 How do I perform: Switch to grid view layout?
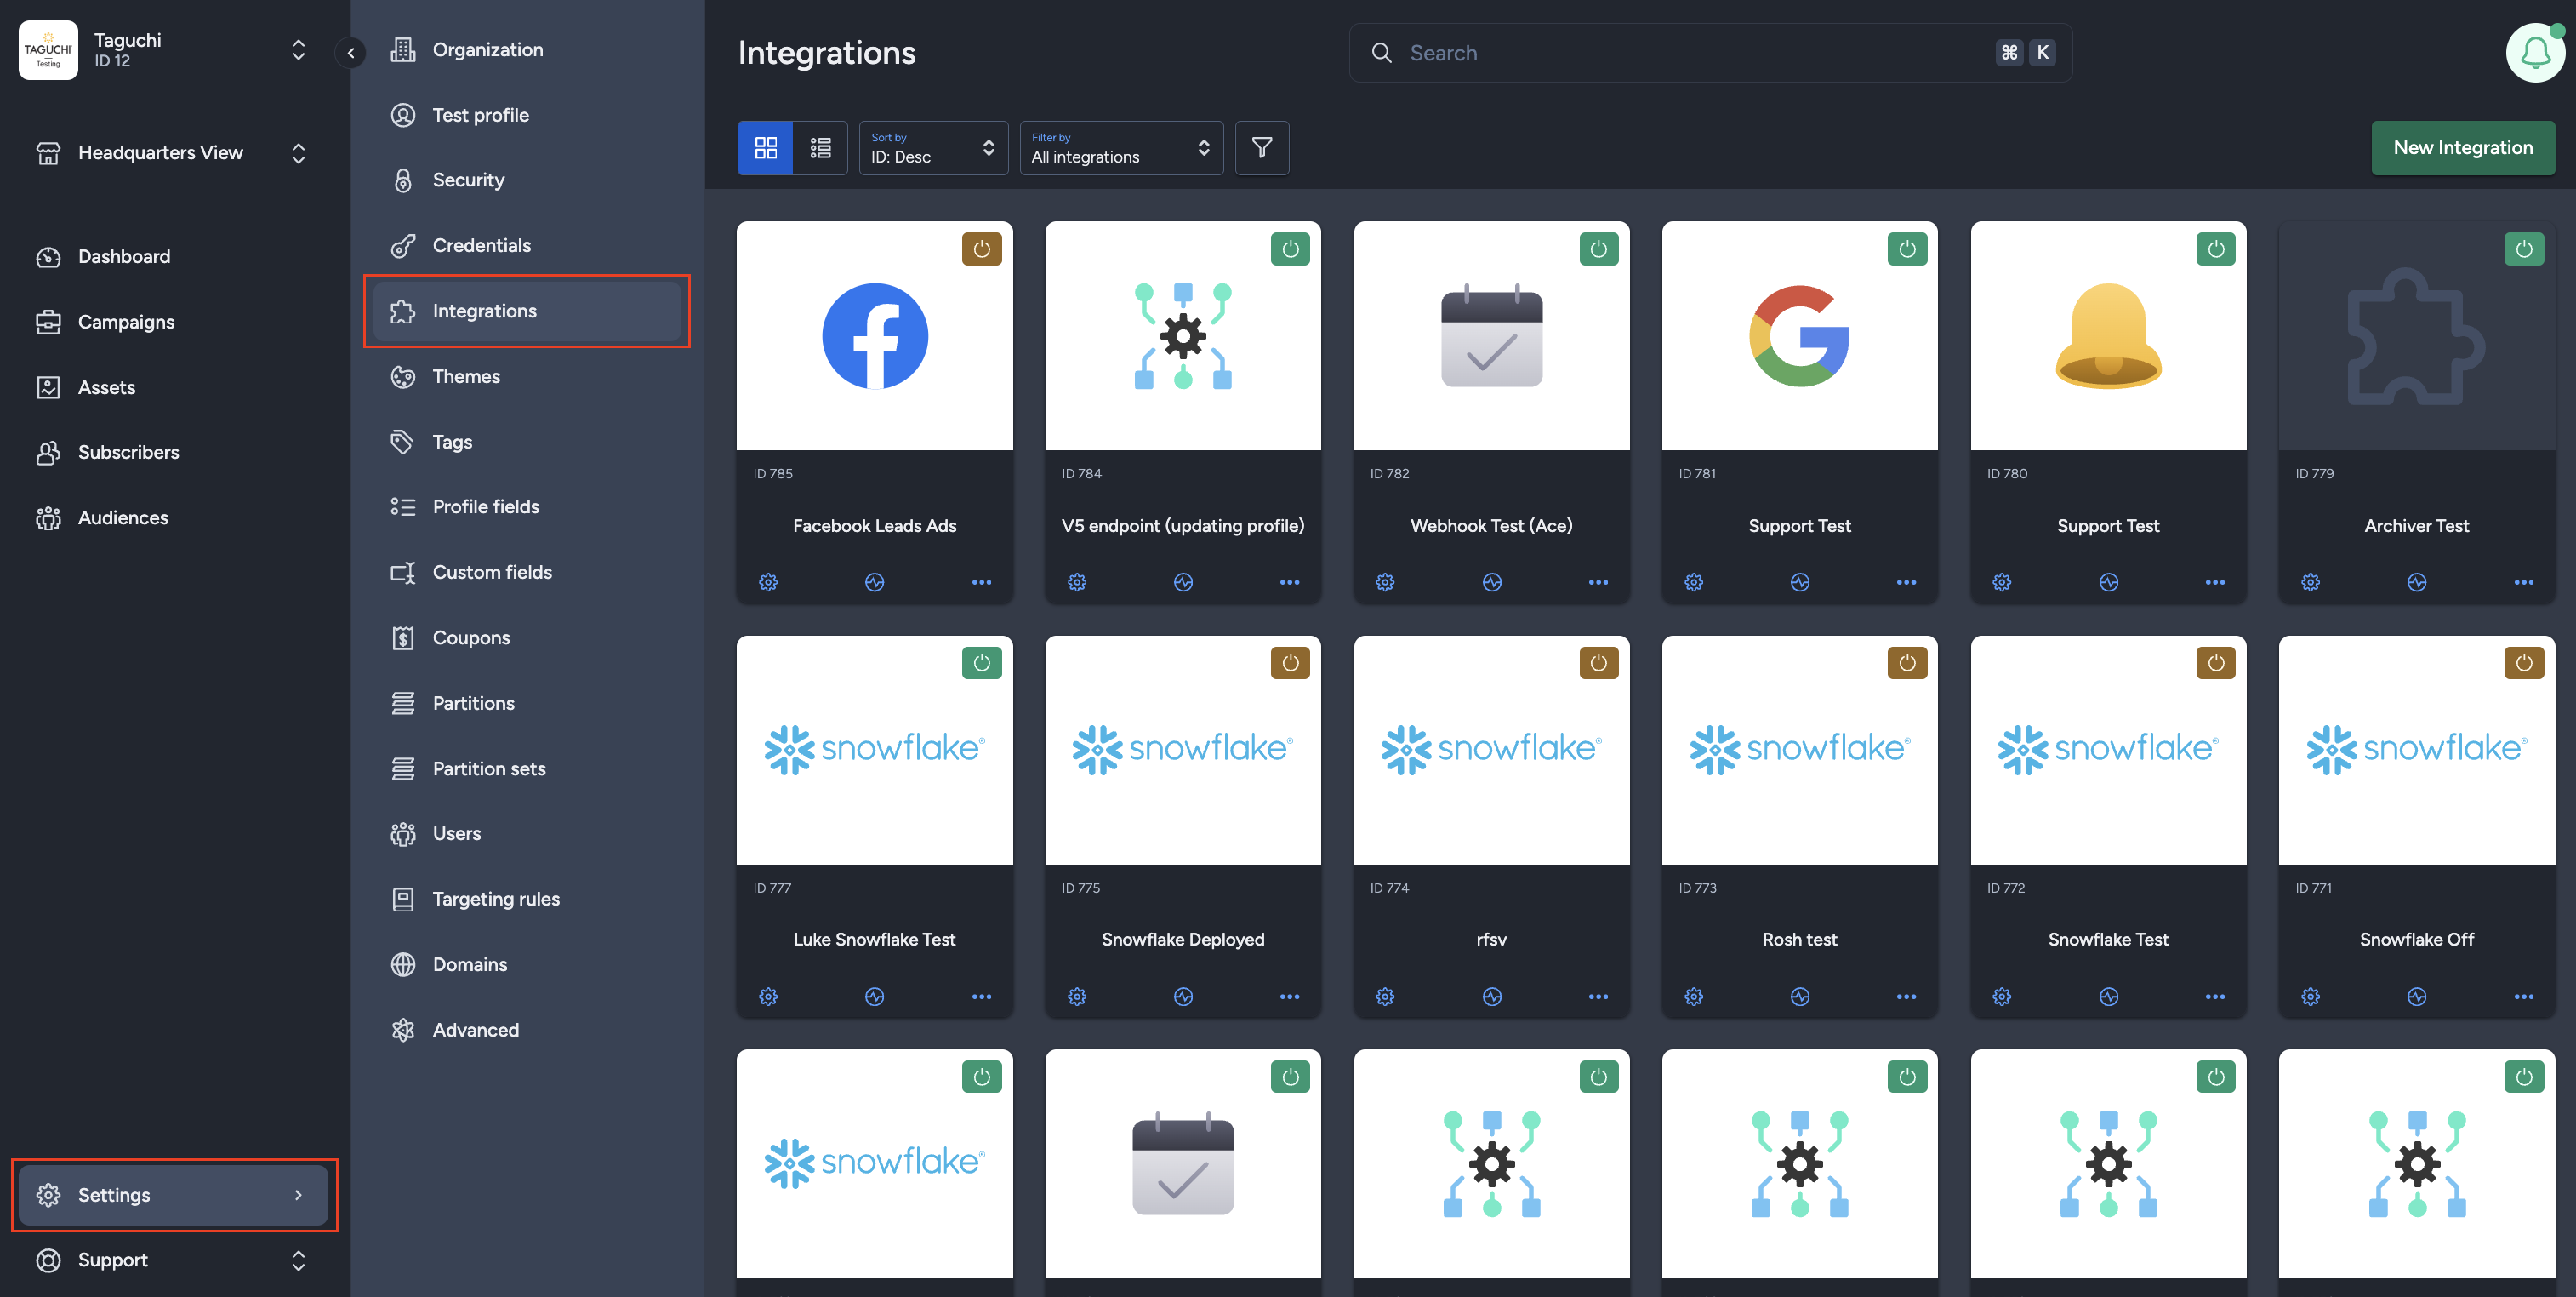click(x=766, y=147)
